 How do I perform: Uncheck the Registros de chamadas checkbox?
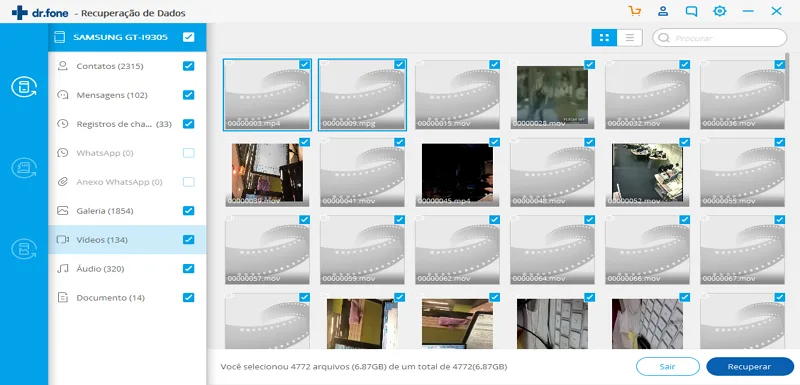click(x=188, y=124)
